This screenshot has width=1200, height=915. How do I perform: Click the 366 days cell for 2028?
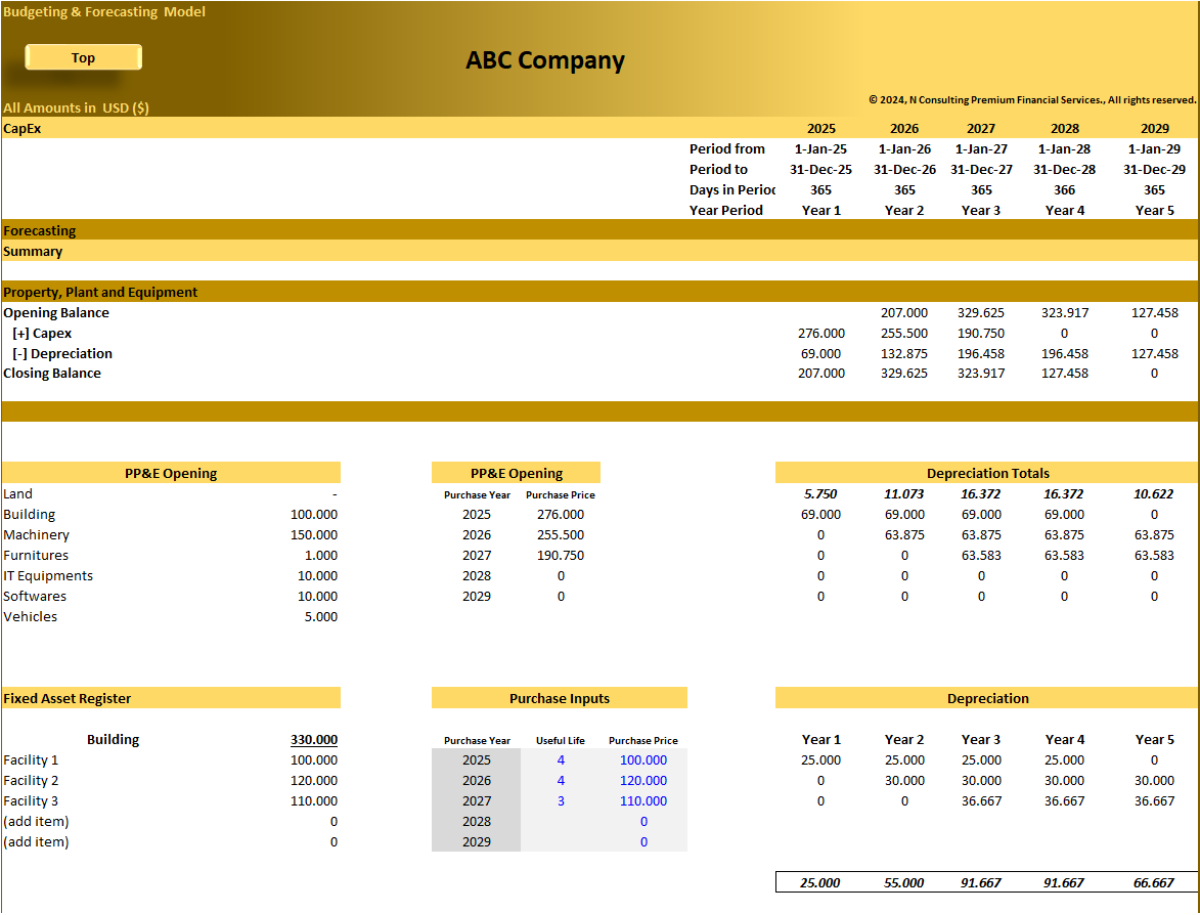(x=1064, y=190)
